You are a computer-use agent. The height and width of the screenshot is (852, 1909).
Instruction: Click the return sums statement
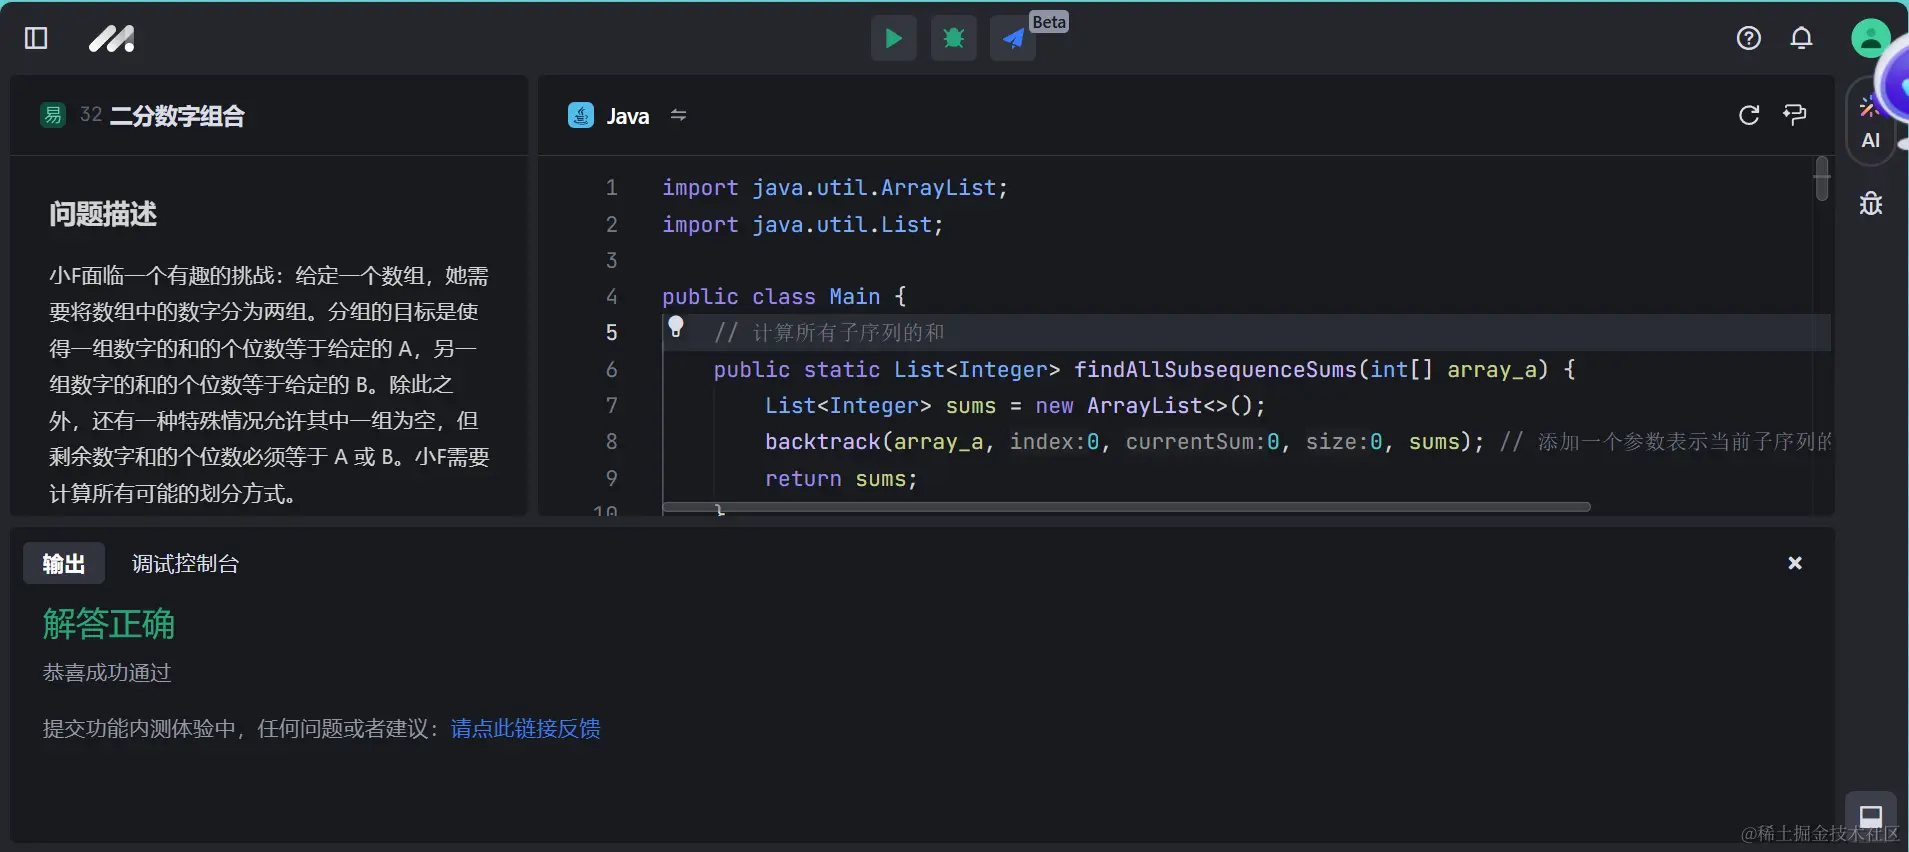pyautogui.click(x=841, y=479)
